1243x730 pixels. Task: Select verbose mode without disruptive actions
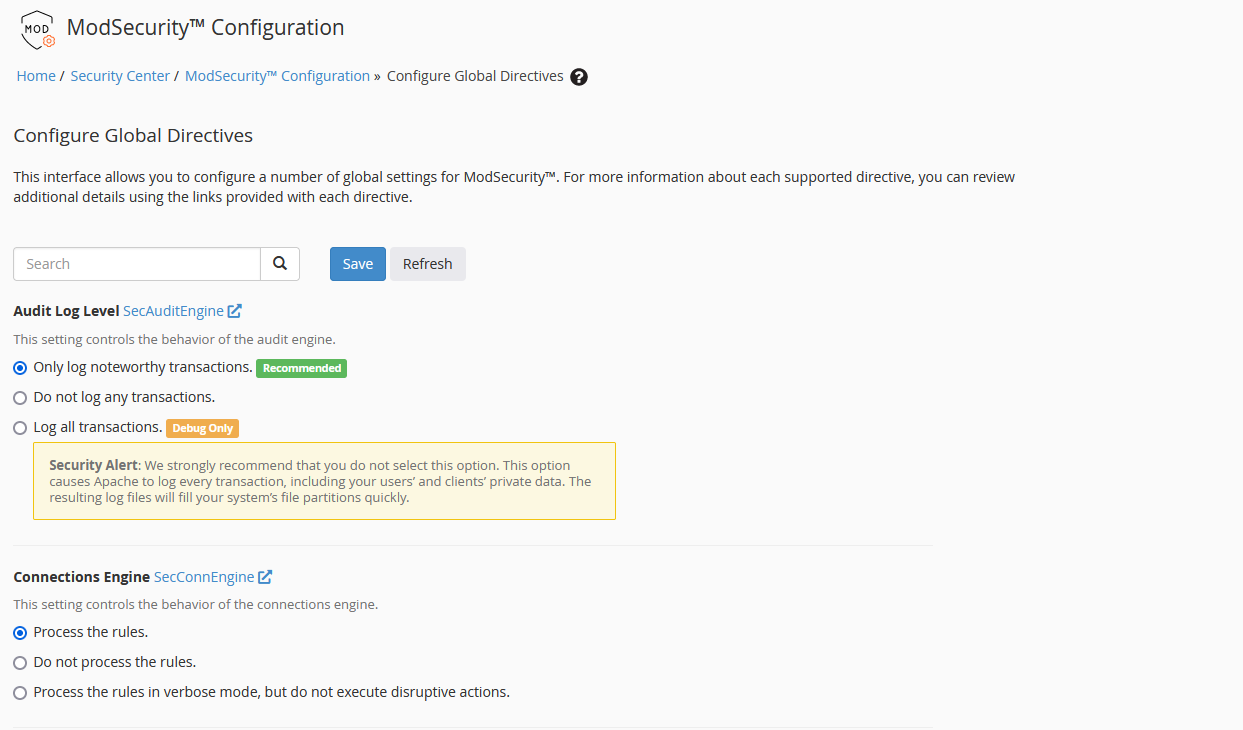(19, 691)
